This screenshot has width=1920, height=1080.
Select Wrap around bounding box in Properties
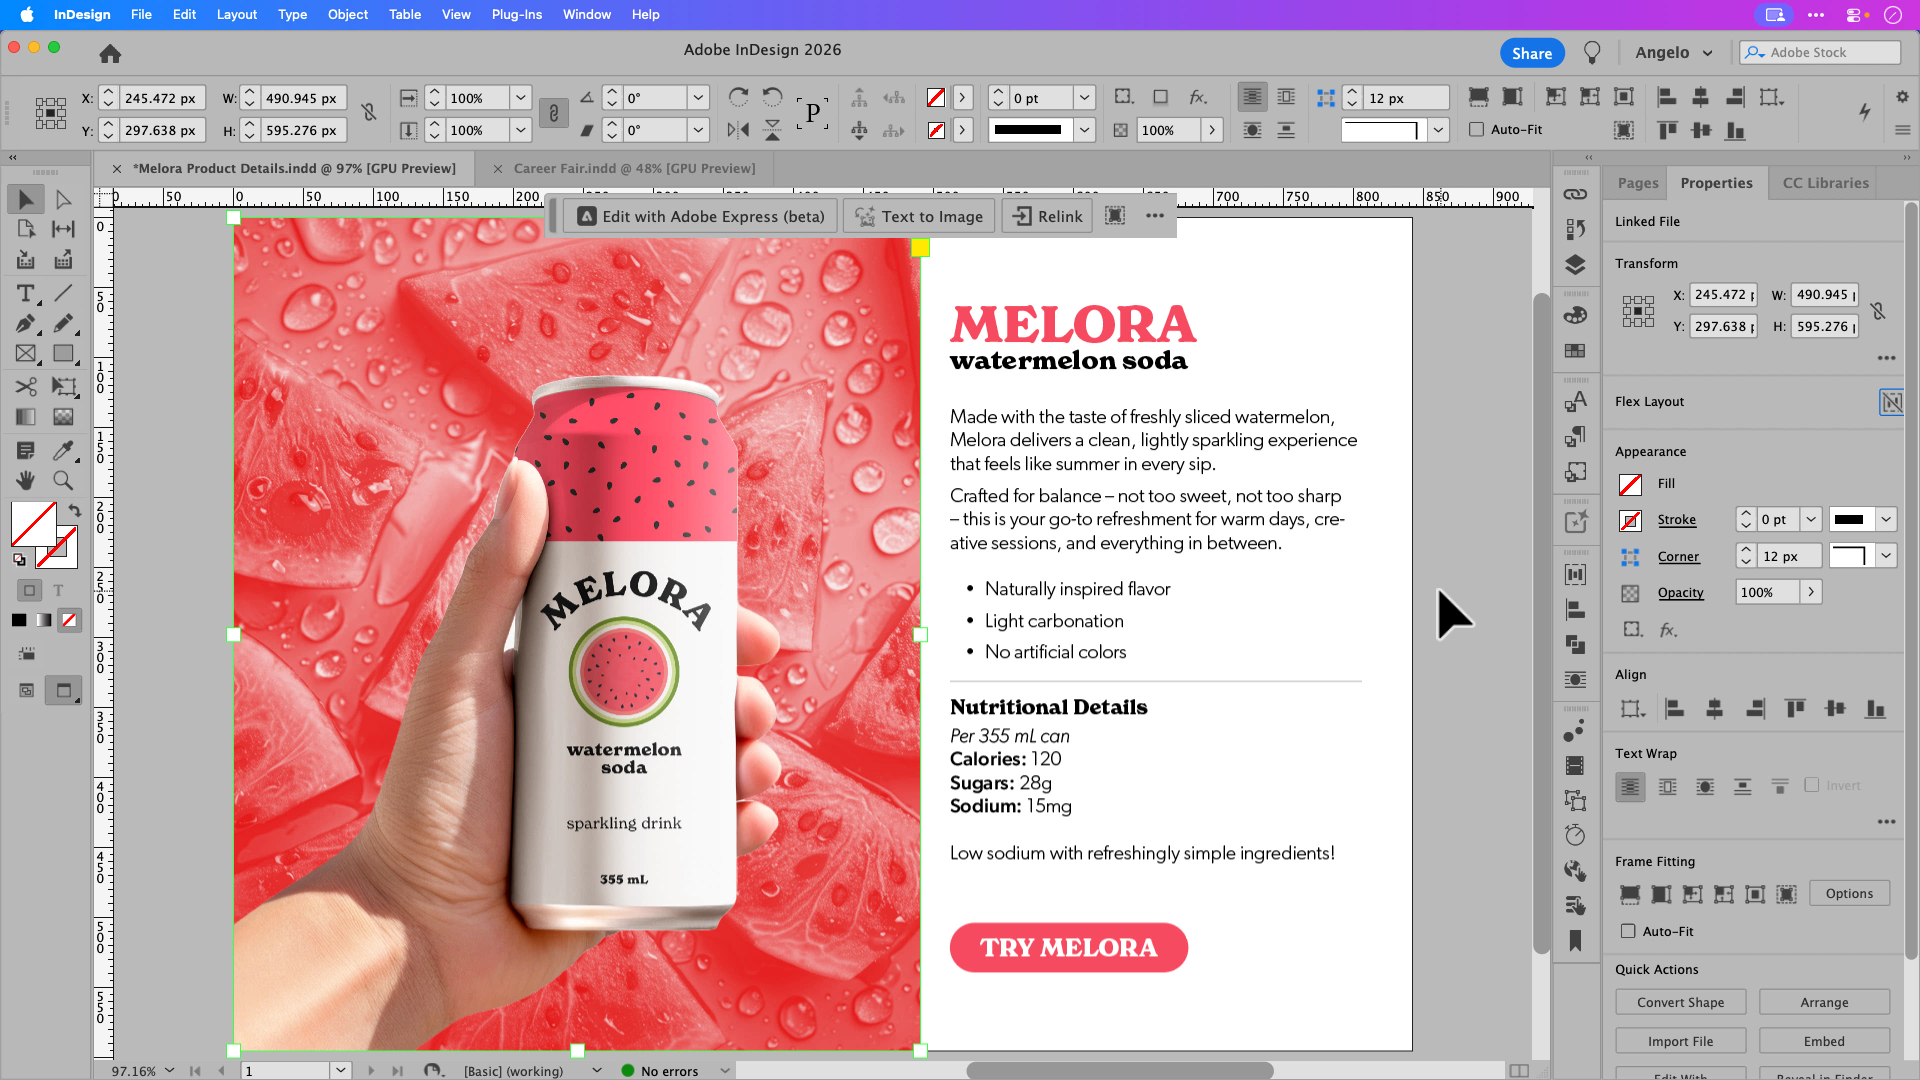click(1668, 787)
